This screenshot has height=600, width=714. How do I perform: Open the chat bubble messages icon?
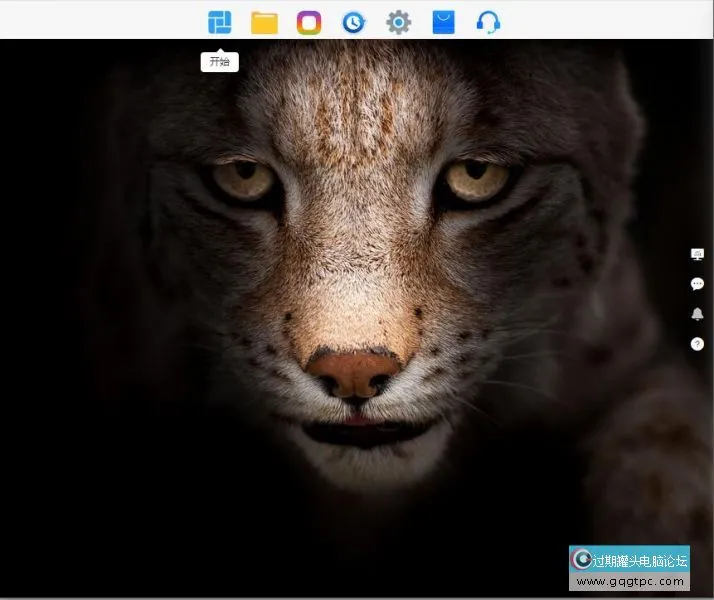[697, 284]
